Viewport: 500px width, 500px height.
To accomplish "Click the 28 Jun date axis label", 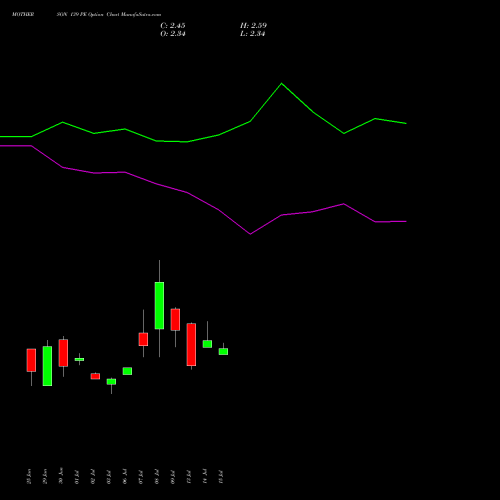I will (29, 476).
